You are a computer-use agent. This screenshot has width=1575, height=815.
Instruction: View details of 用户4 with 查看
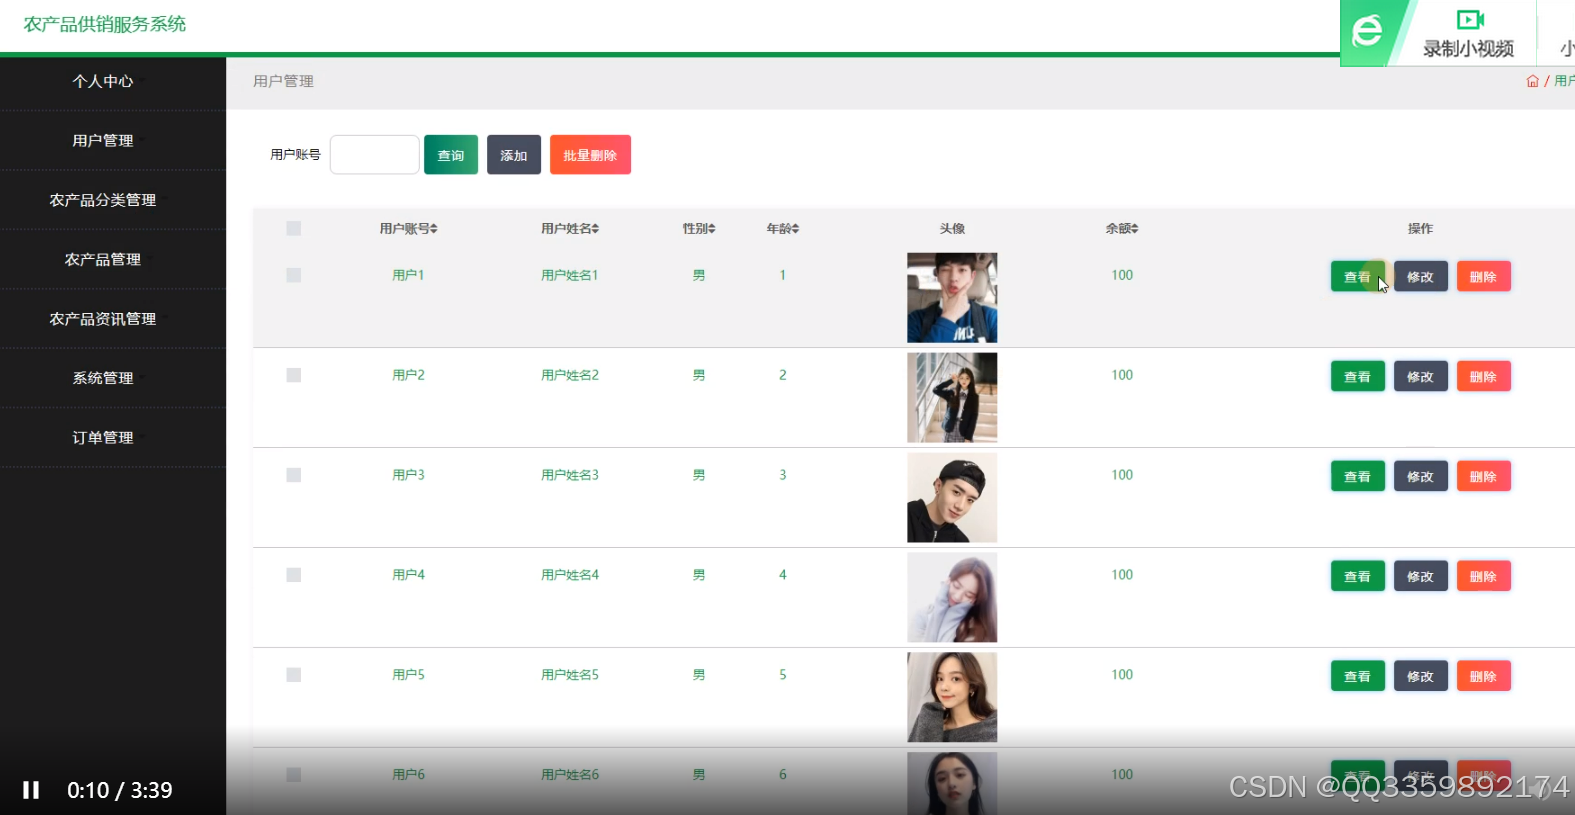pos(1357,577)
